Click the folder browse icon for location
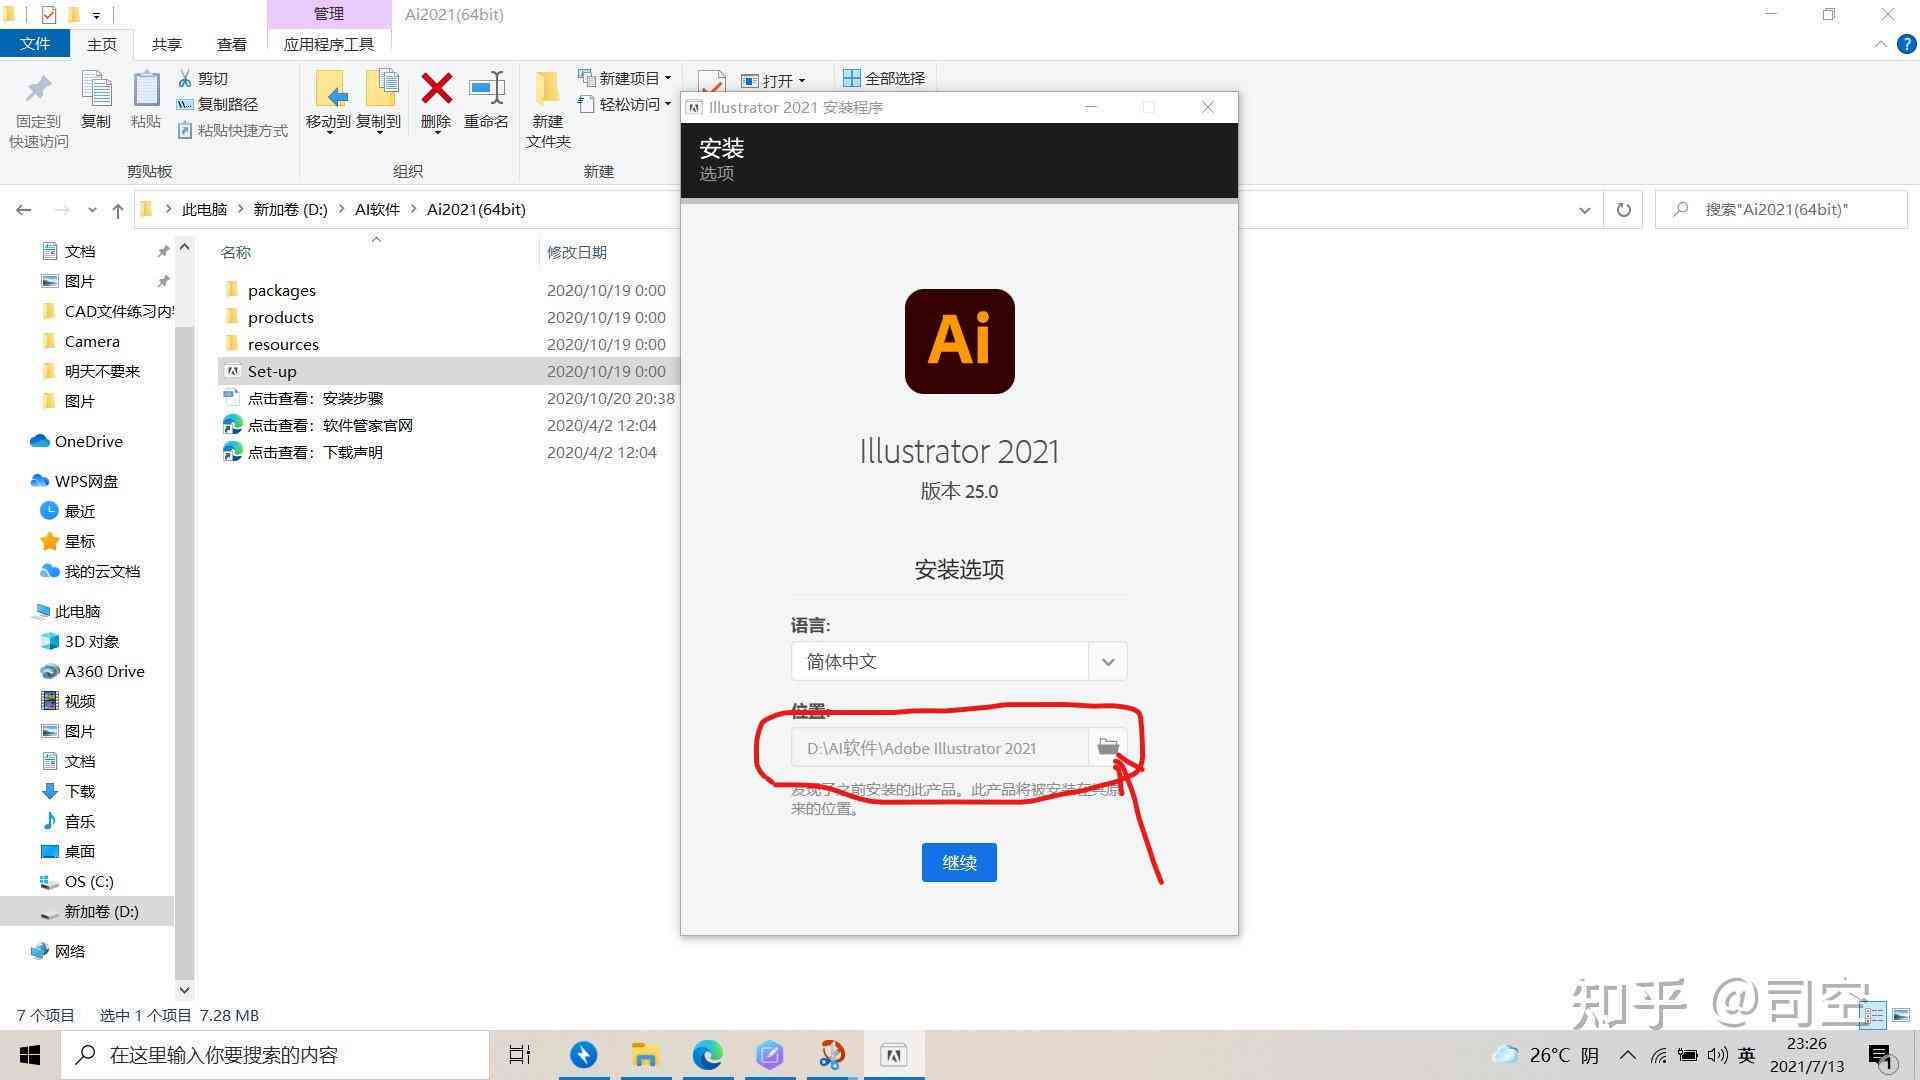Screen dimensions: 1920x1080 pos(1108,748)
